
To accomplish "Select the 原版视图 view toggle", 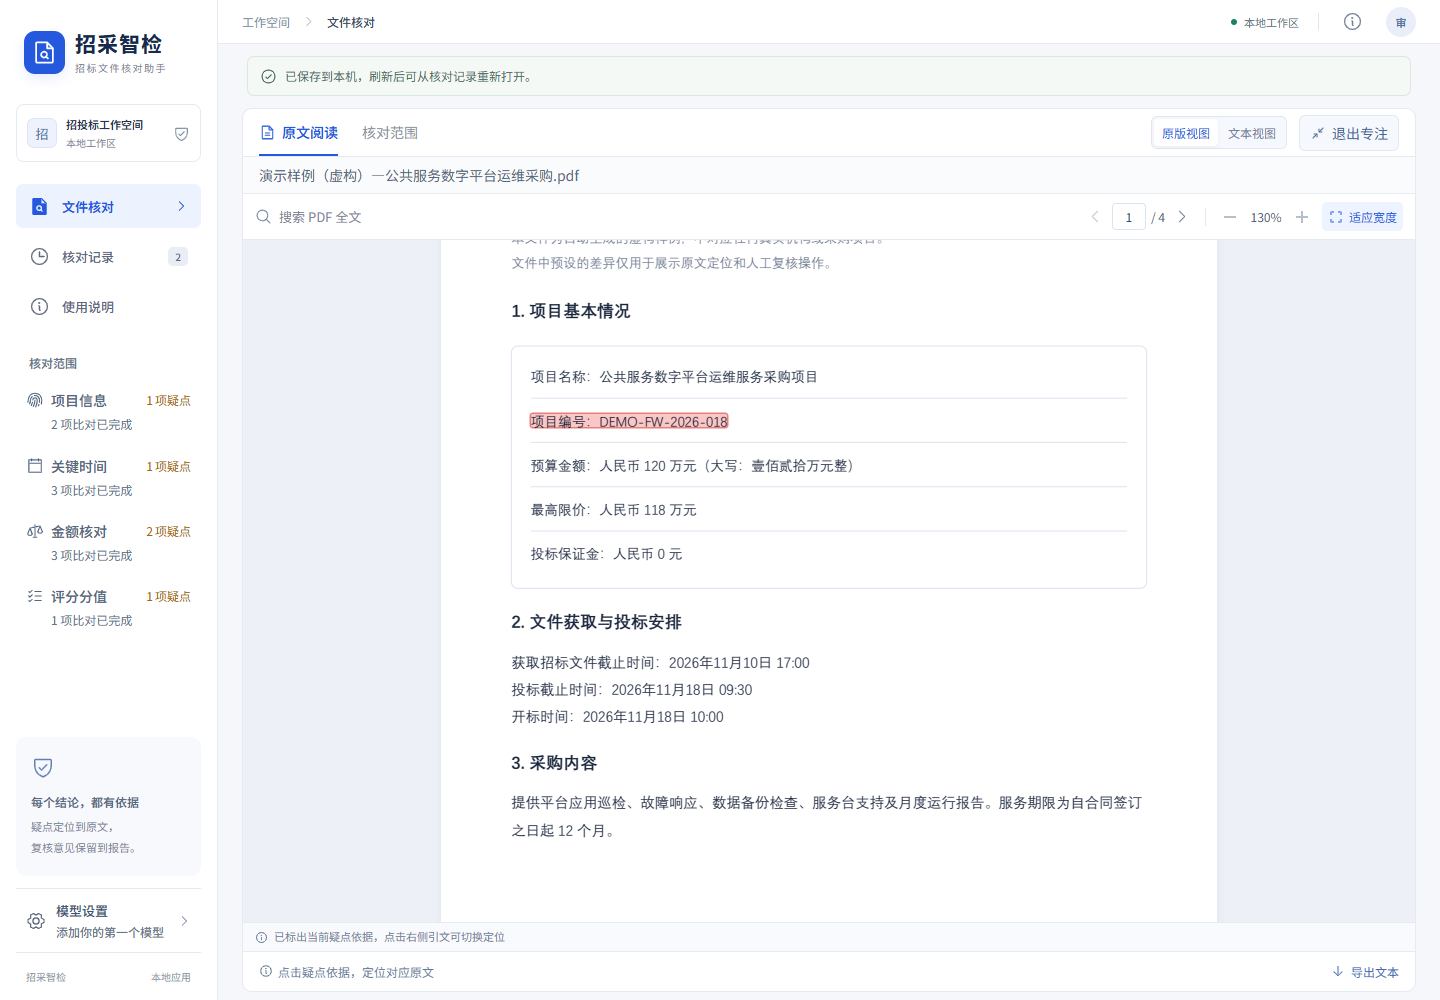I will point(1186,133).
